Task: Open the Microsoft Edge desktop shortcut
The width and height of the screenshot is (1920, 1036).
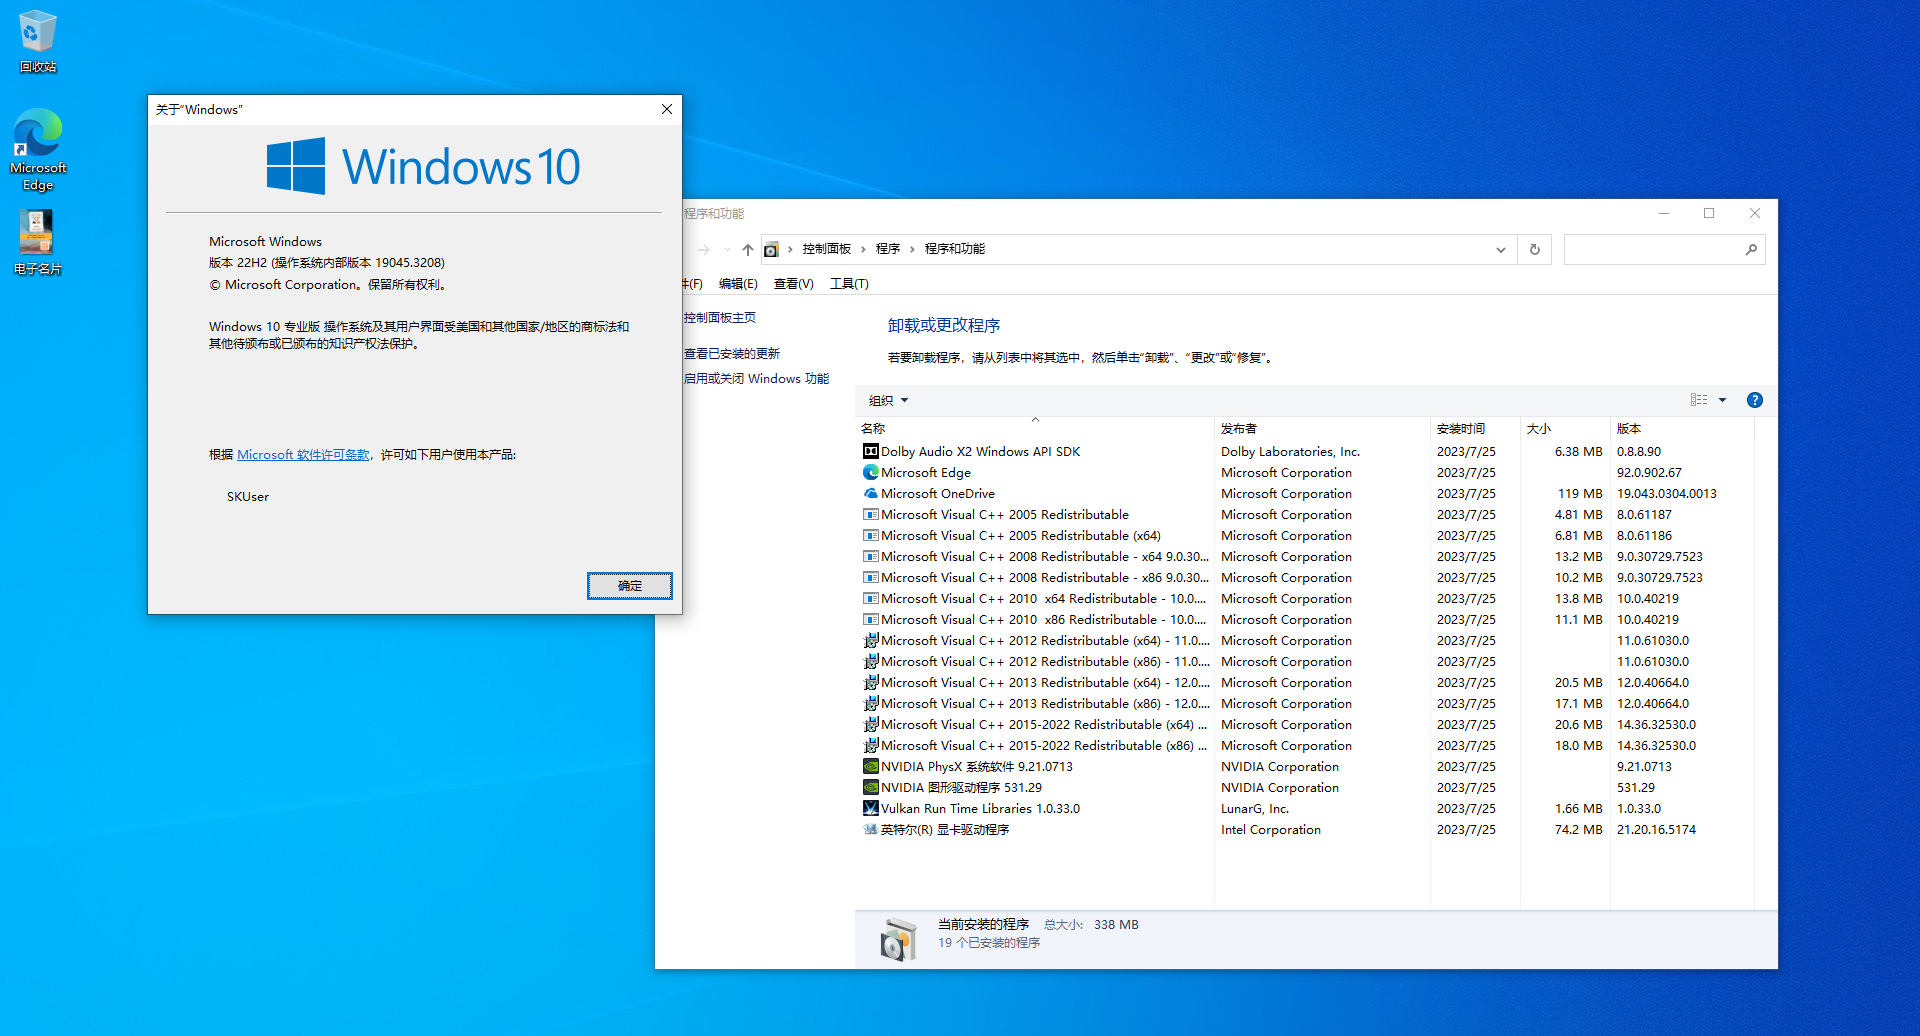Action: click(x=38, y=150)
